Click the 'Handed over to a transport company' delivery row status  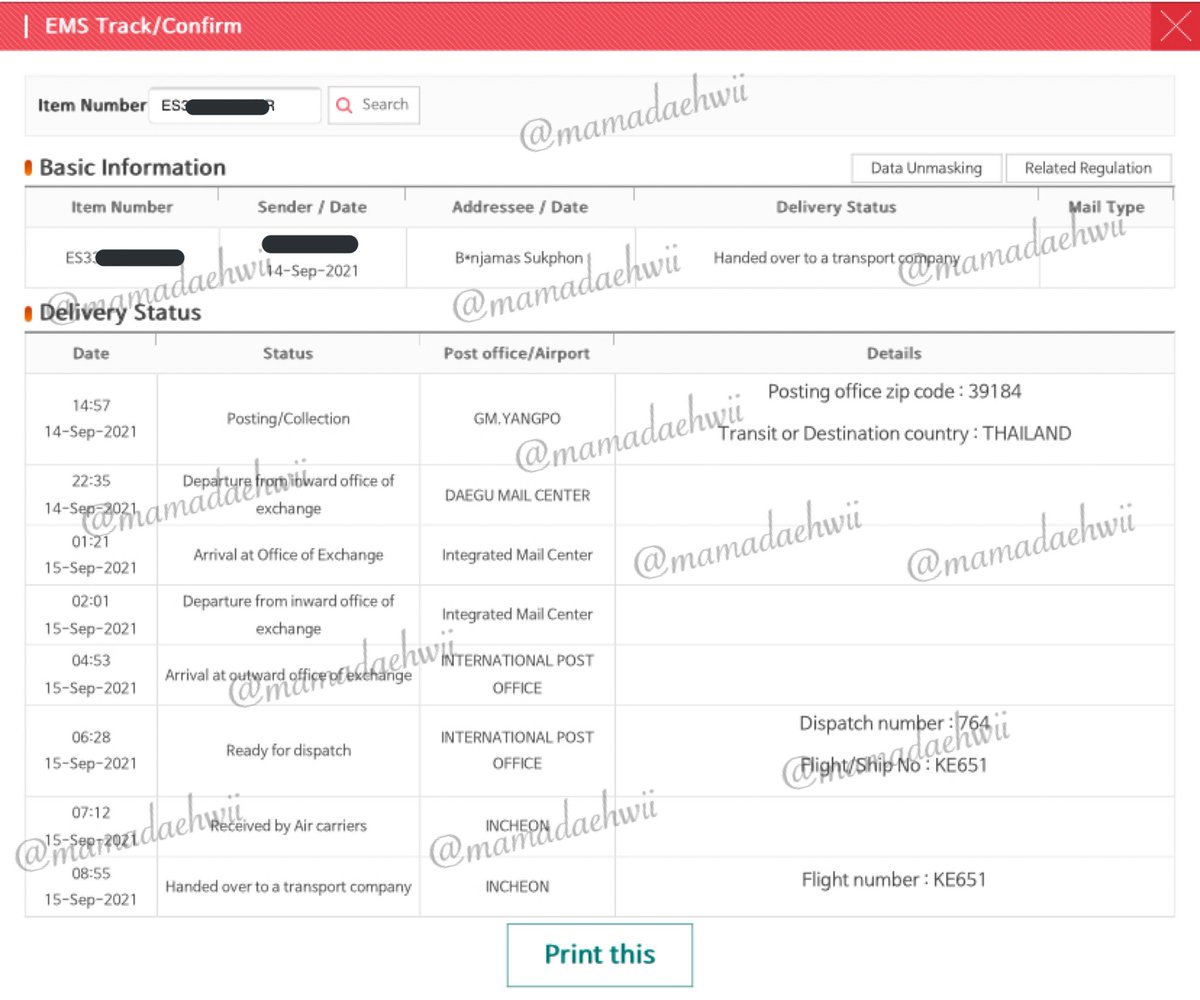(x=288, y=887)
